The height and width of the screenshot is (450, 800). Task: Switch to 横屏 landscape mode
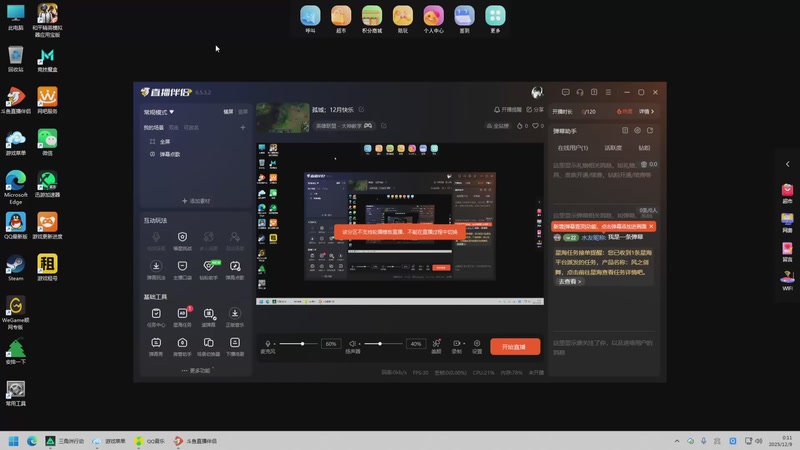(229, 112)
